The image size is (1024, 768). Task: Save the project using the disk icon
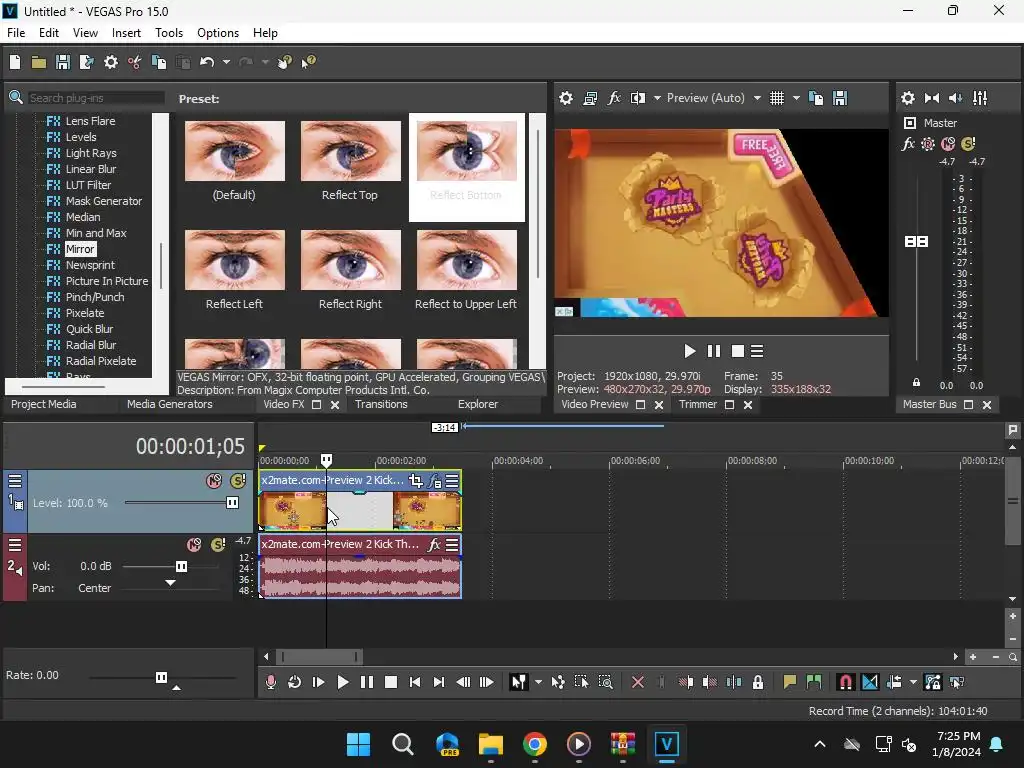pos(63,62)
